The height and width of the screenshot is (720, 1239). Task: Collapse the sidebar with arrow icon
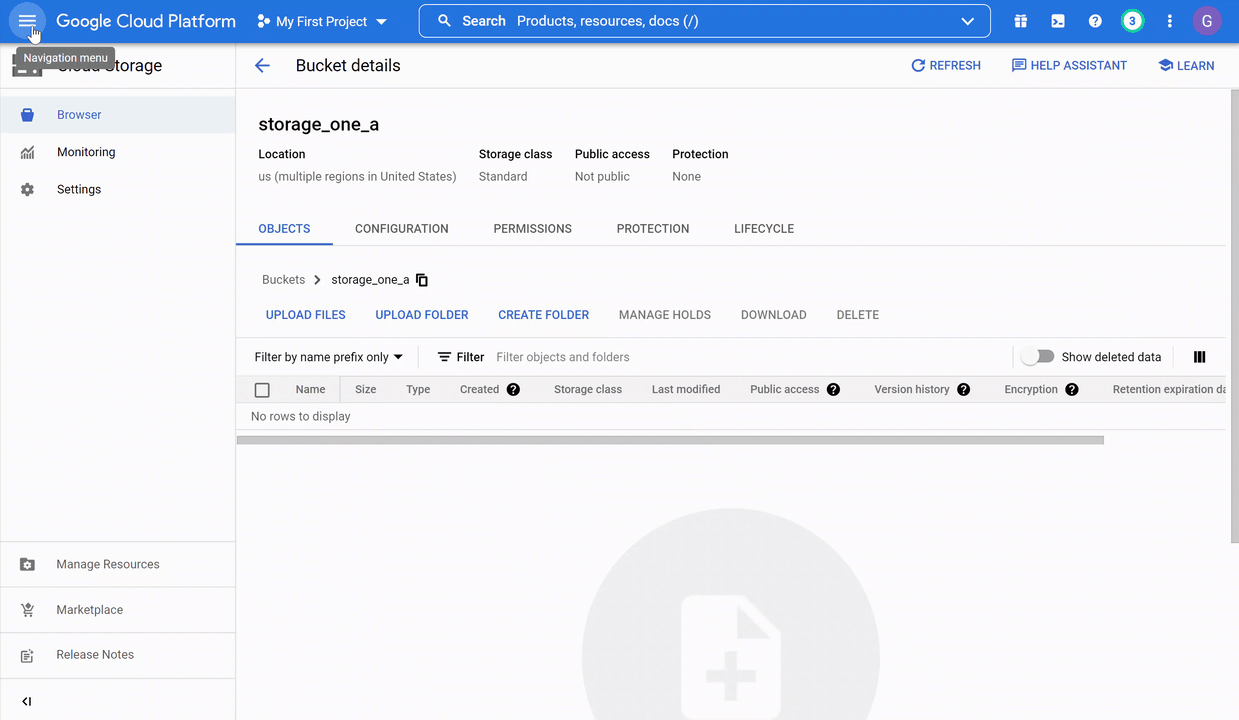click(27, 701)
